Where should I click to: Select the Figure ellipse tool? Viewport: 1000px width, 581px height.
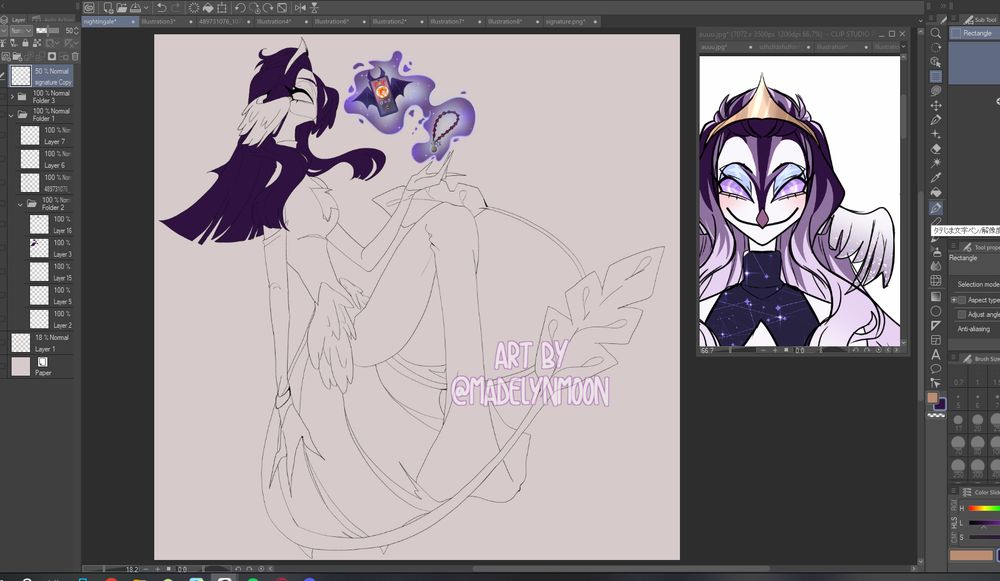tap(936, 311)
